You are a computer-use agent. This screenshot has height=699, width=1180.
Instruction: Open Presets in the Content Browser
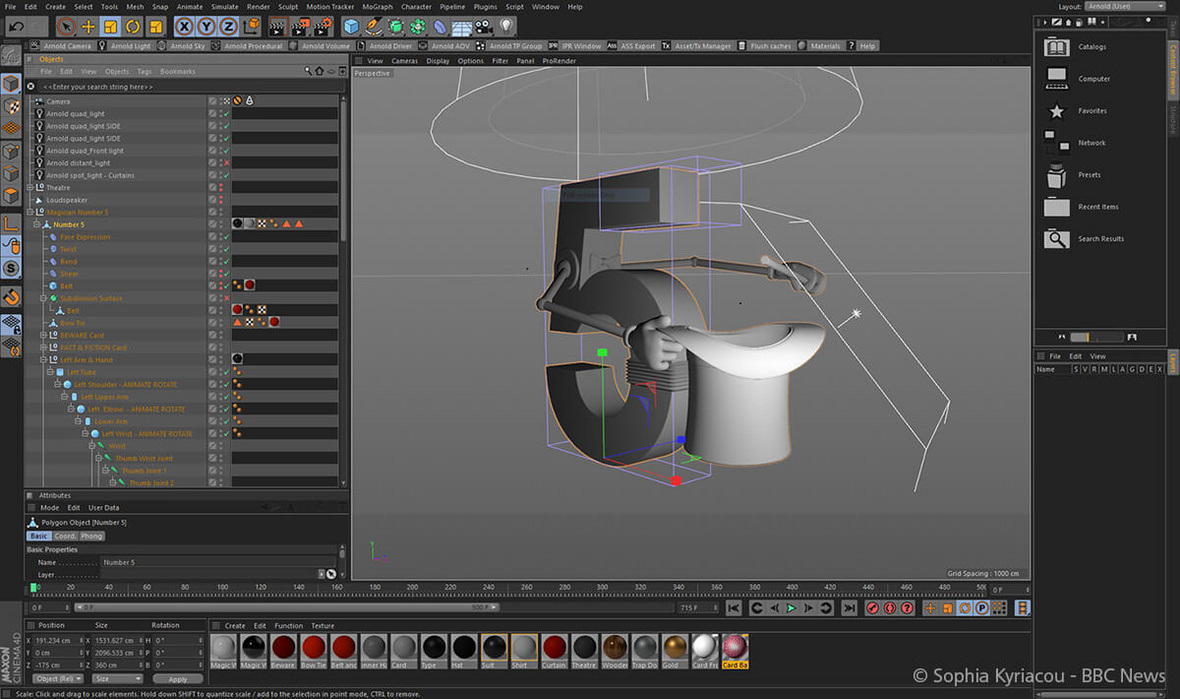point(1057,175)
